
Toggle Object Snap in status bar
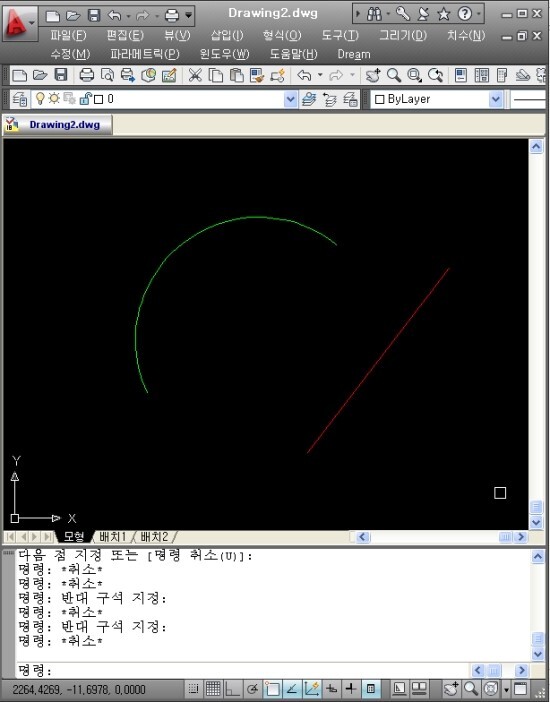272,689
